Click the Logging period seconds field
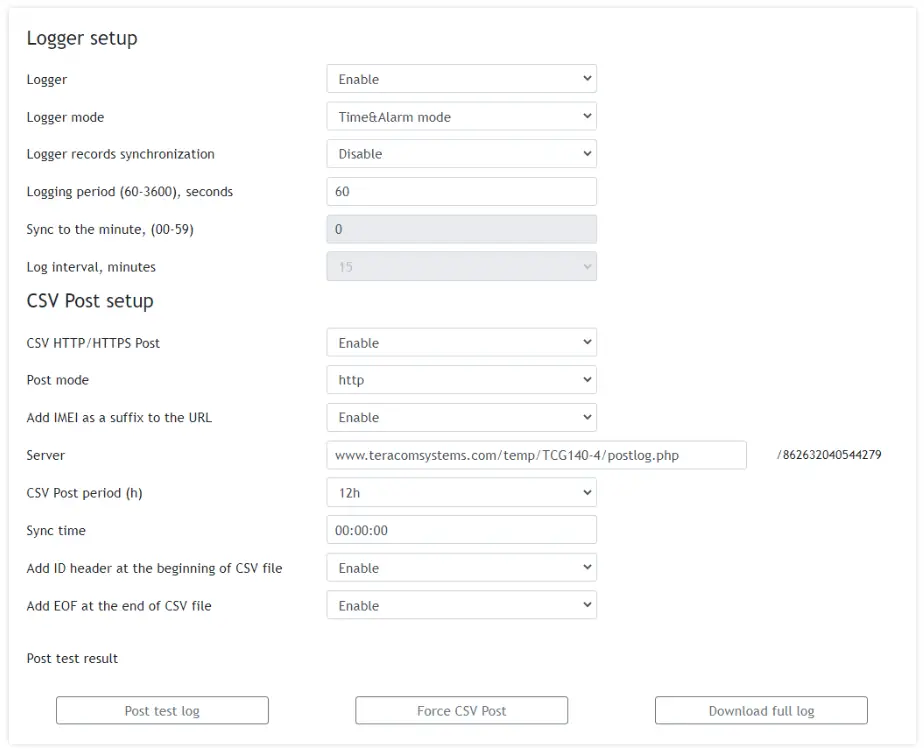 [x=461, y=192]
